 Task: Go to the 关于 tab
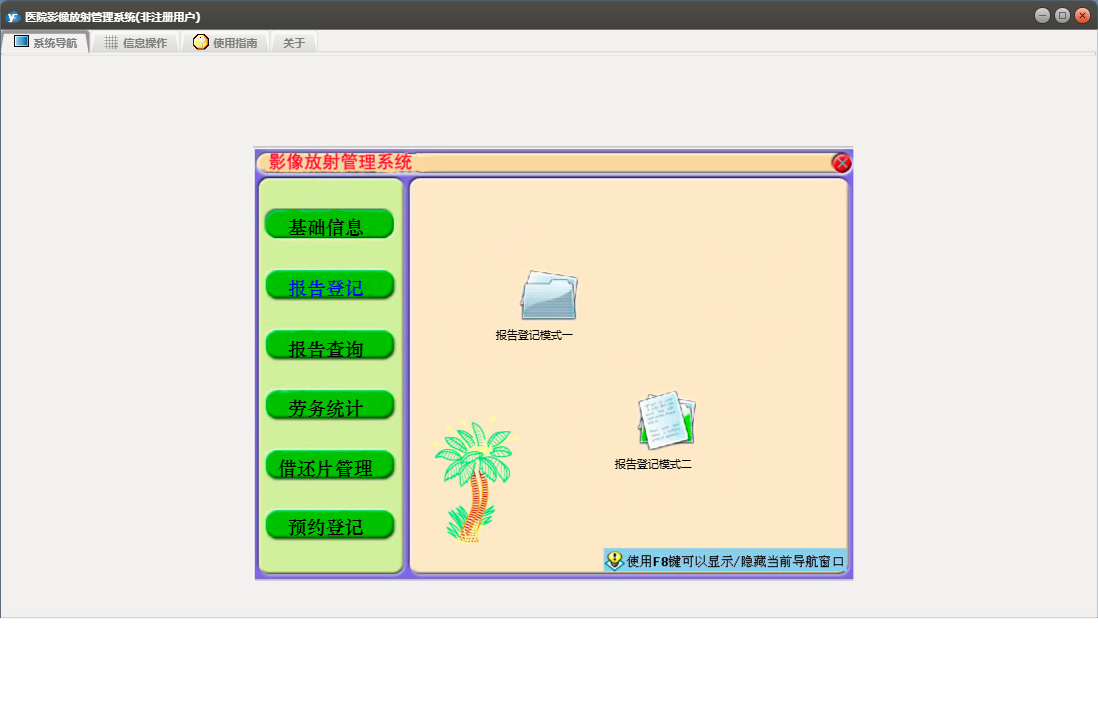[x=294, y=43]
